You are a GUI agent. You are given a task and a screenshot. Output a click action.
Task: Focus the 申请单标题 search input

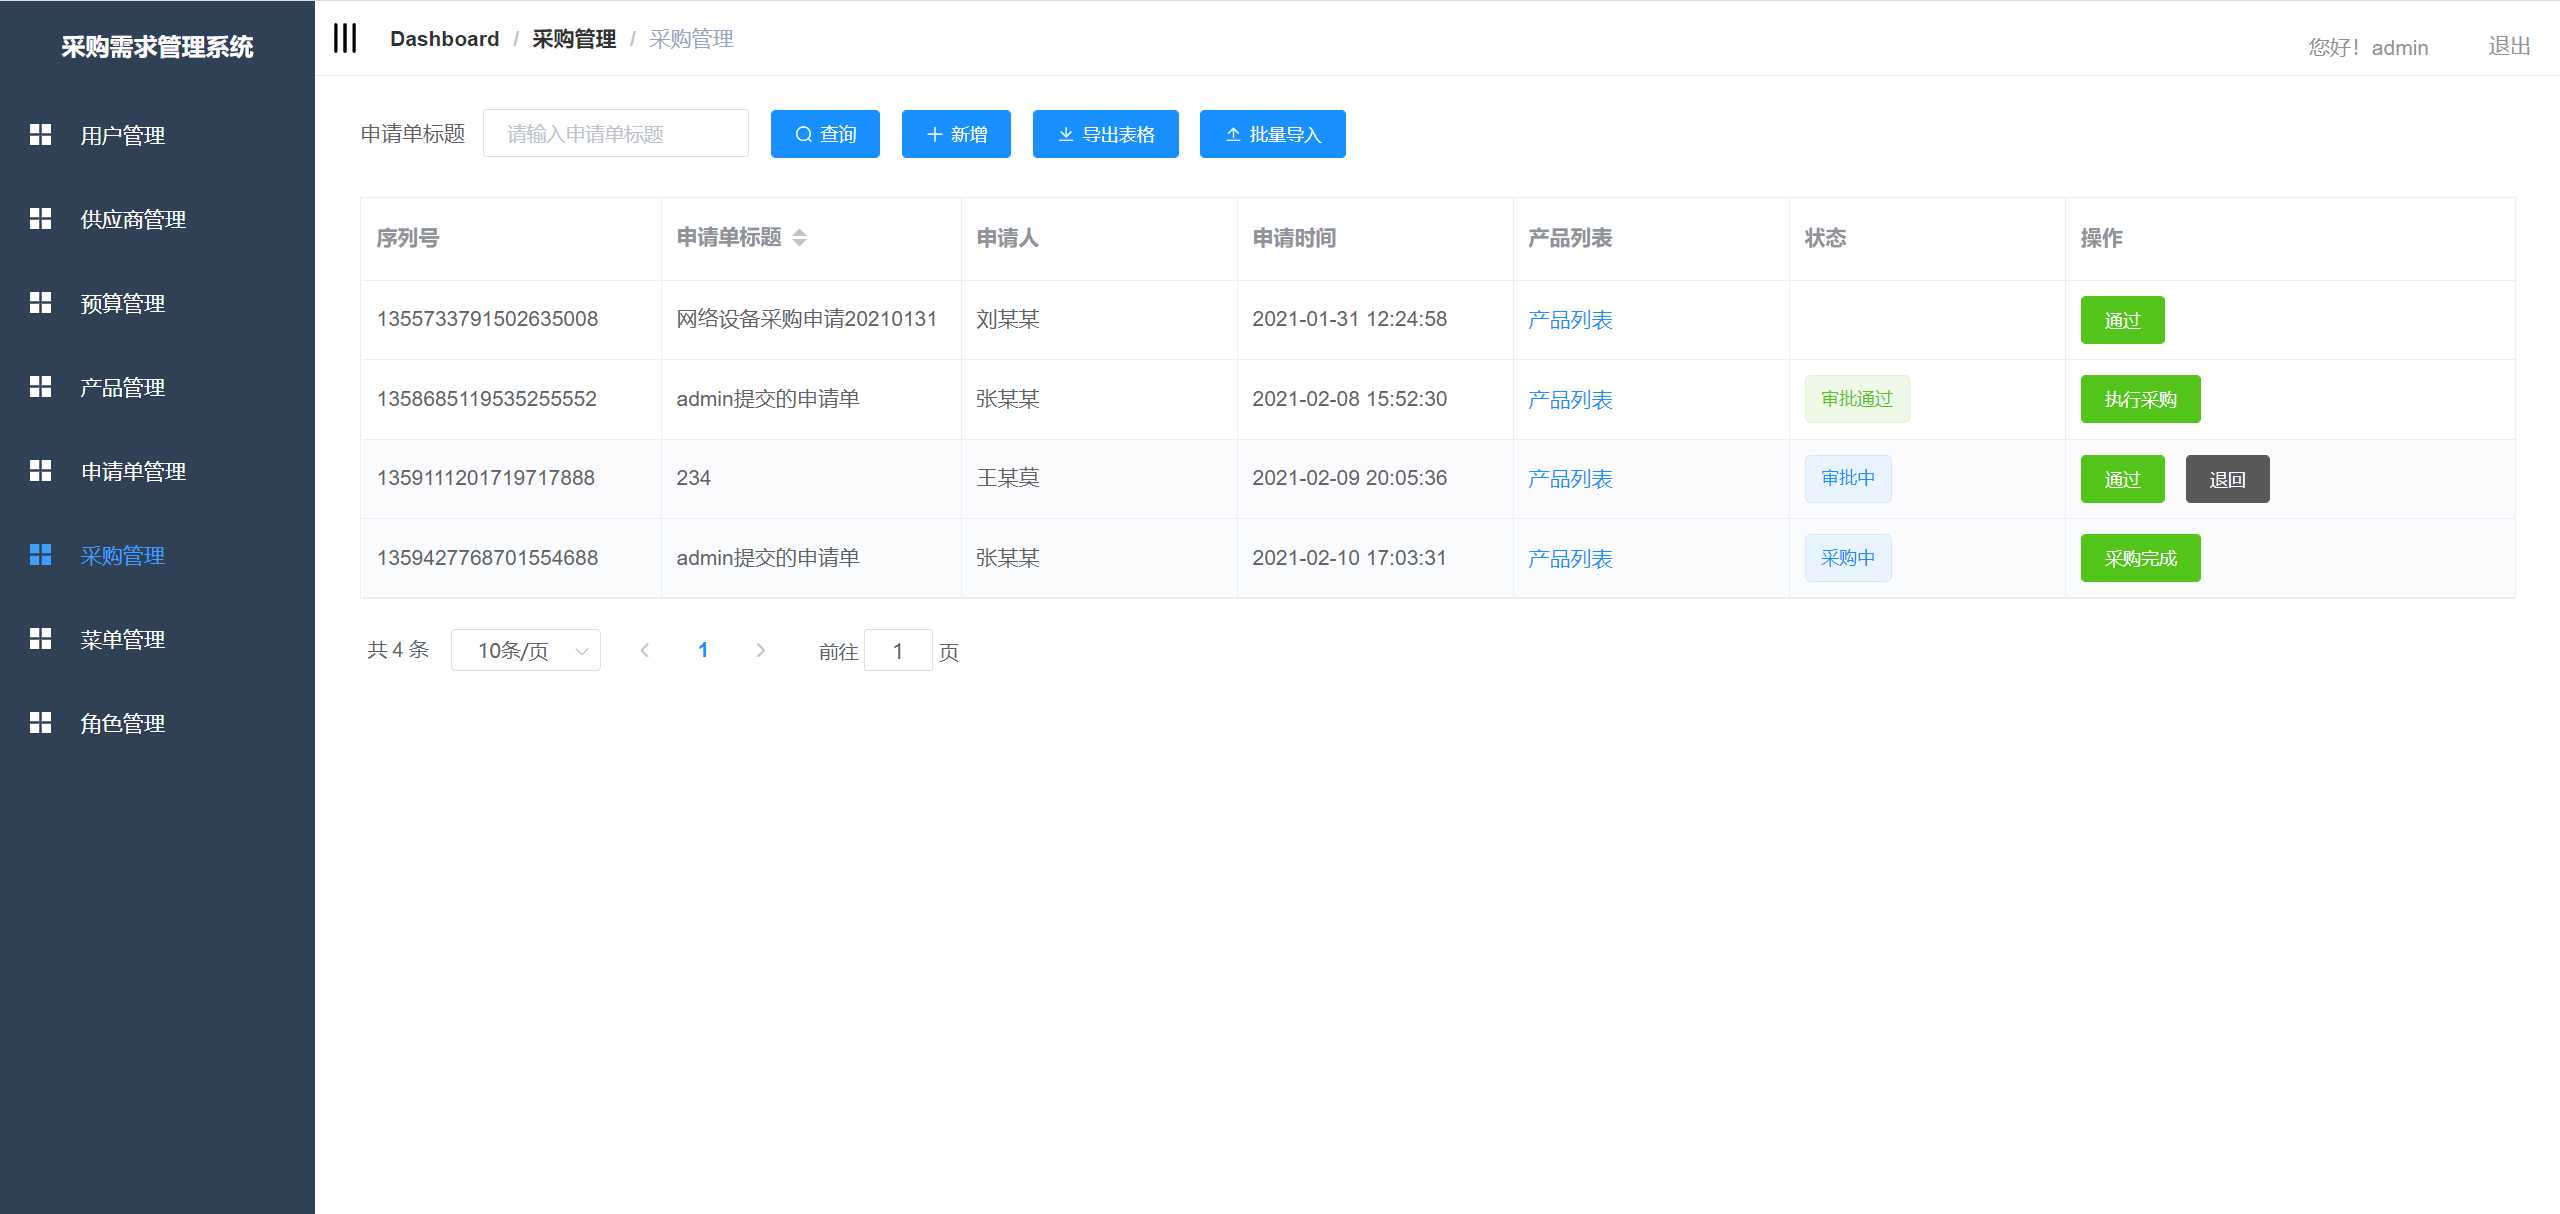[615, 134]
